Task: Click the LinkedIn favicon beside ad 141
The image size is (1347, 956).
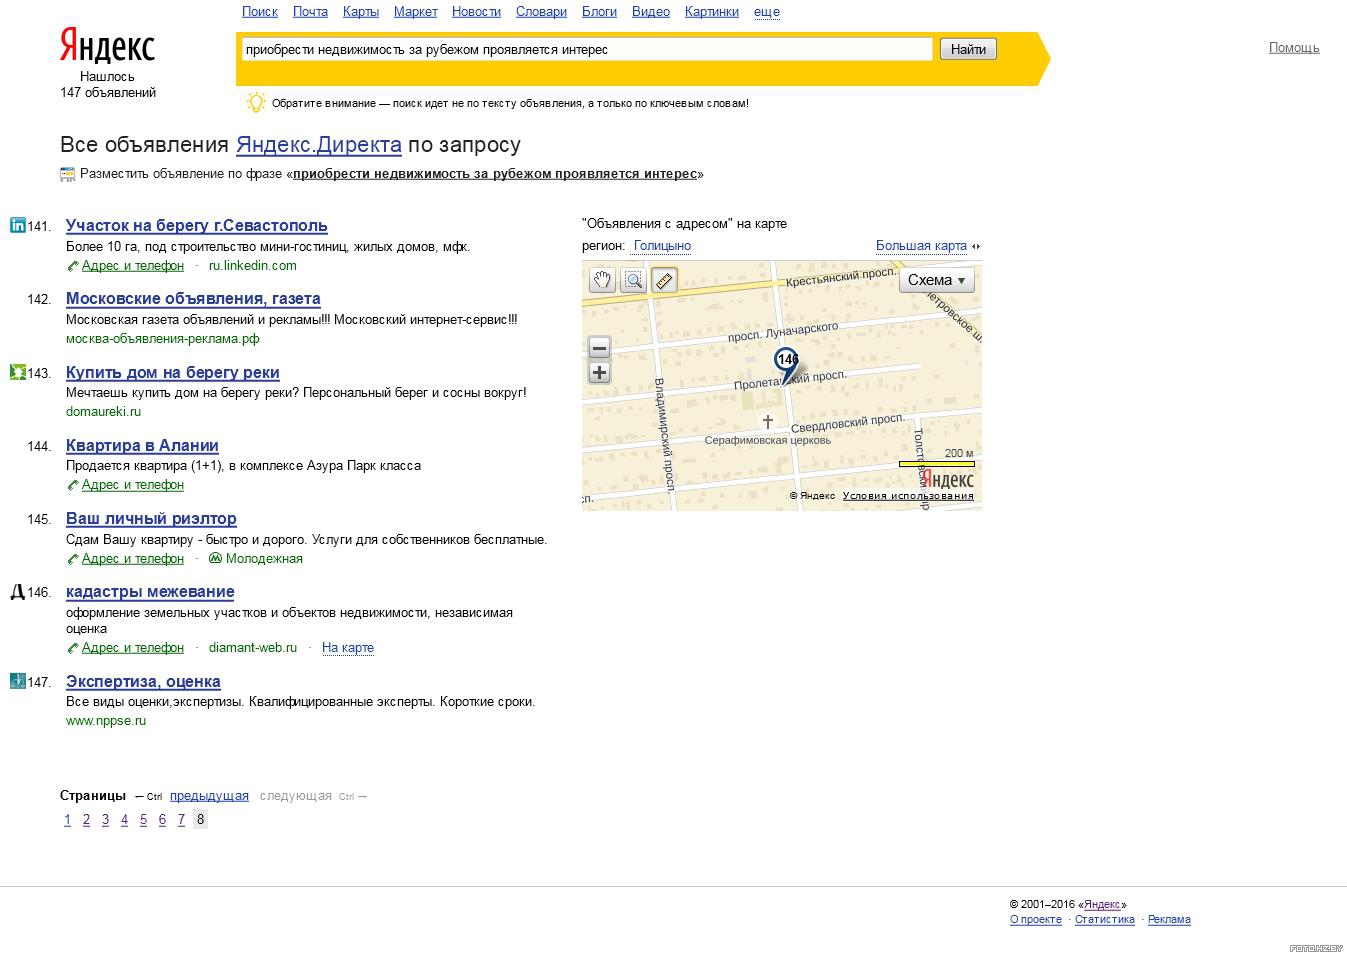Action: [18, 225]
